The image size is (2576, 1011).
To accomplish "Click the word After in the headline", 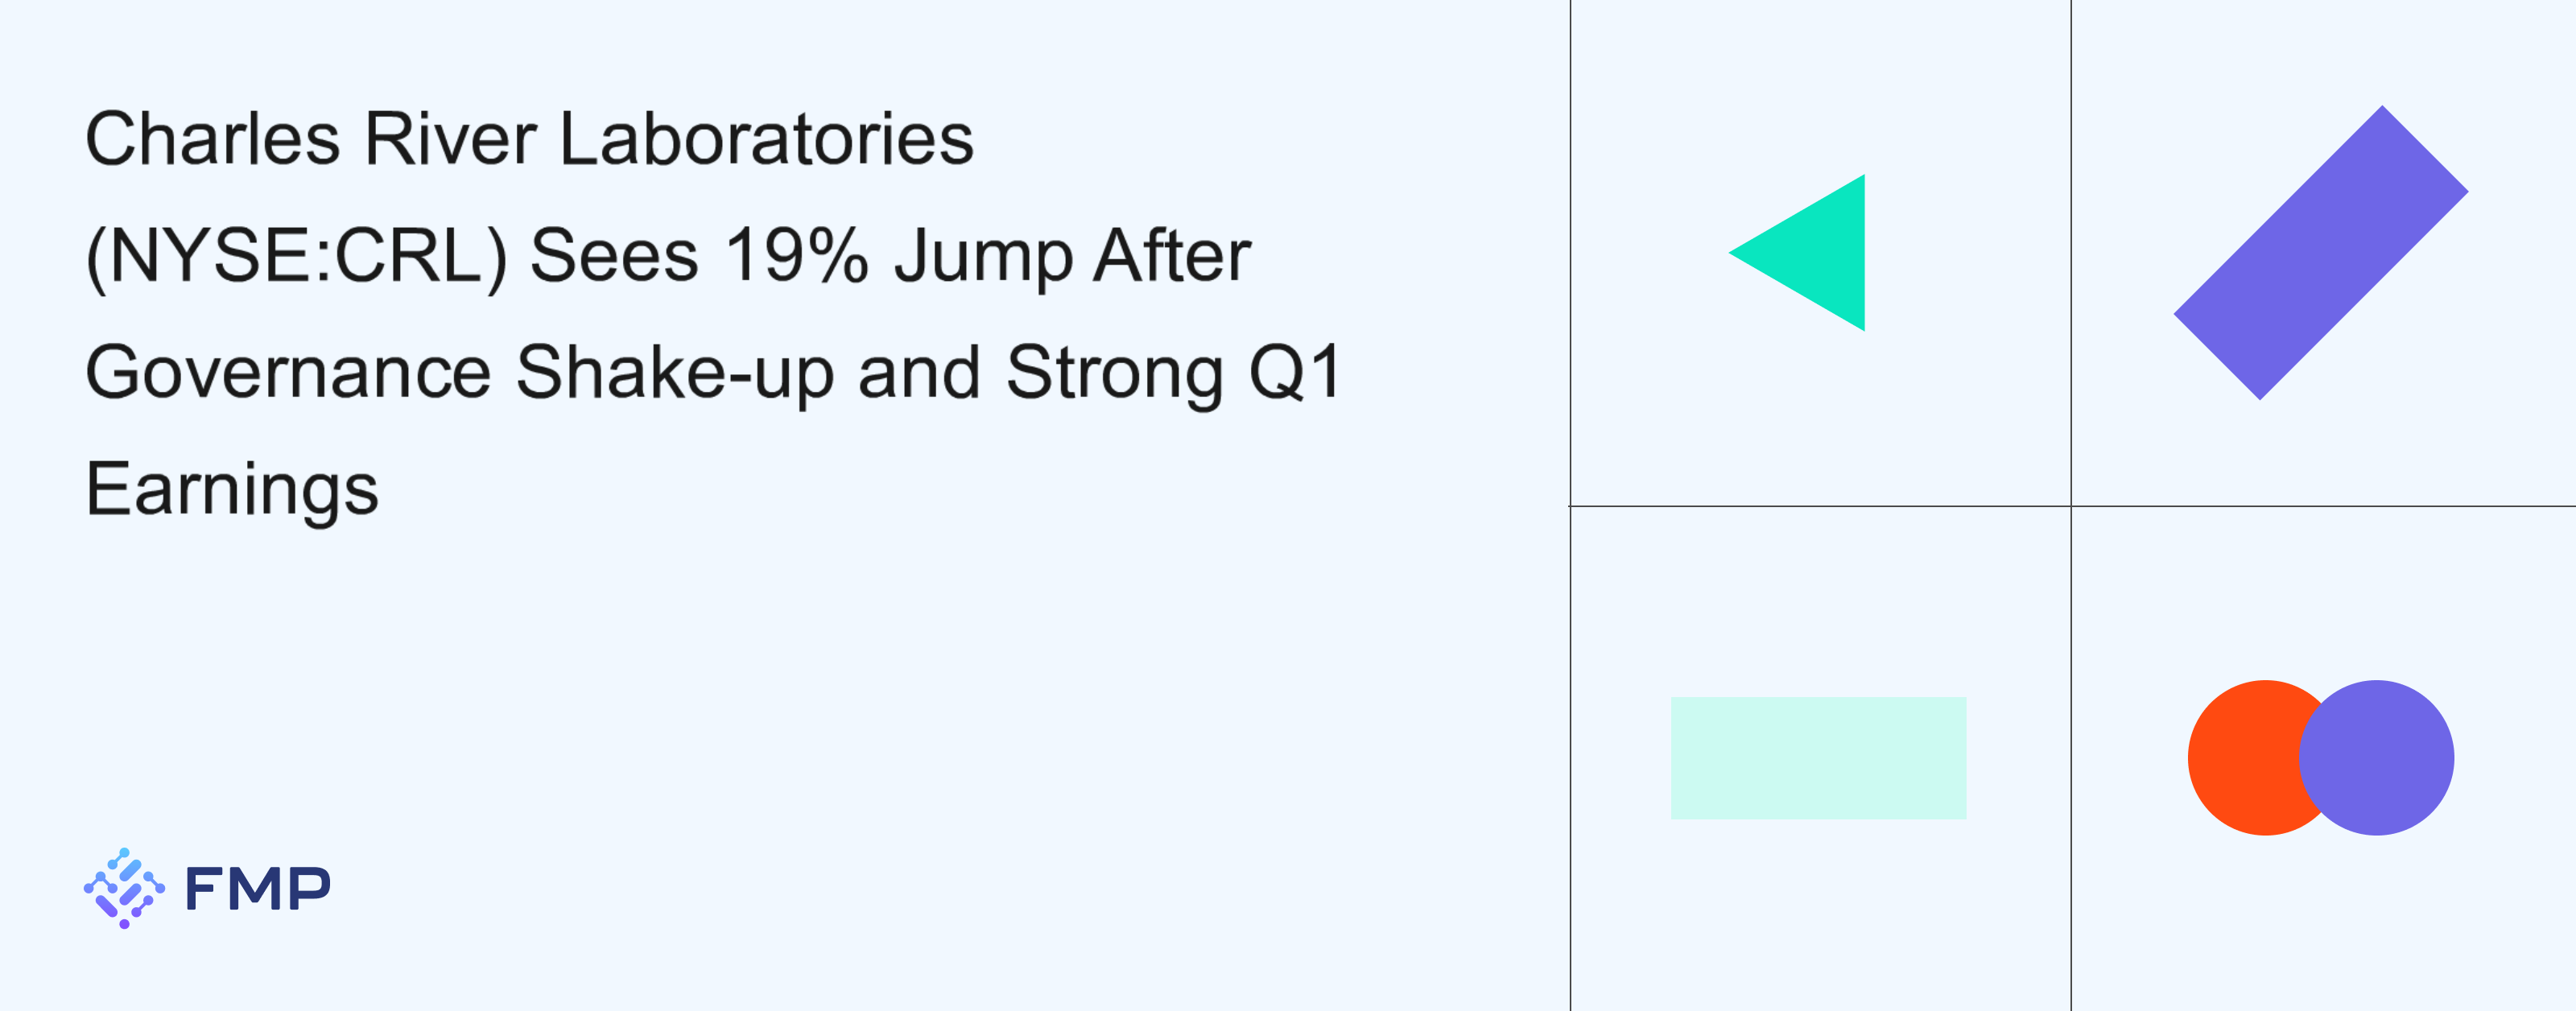I will coord(1172,255).
